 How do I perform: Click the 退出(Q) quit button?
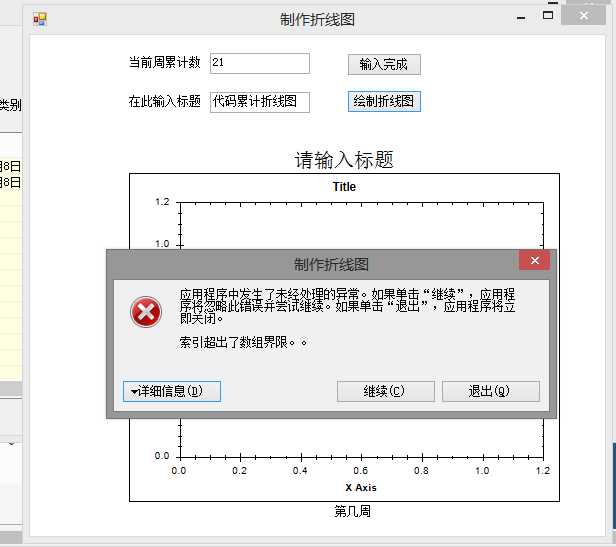point(491,391)
